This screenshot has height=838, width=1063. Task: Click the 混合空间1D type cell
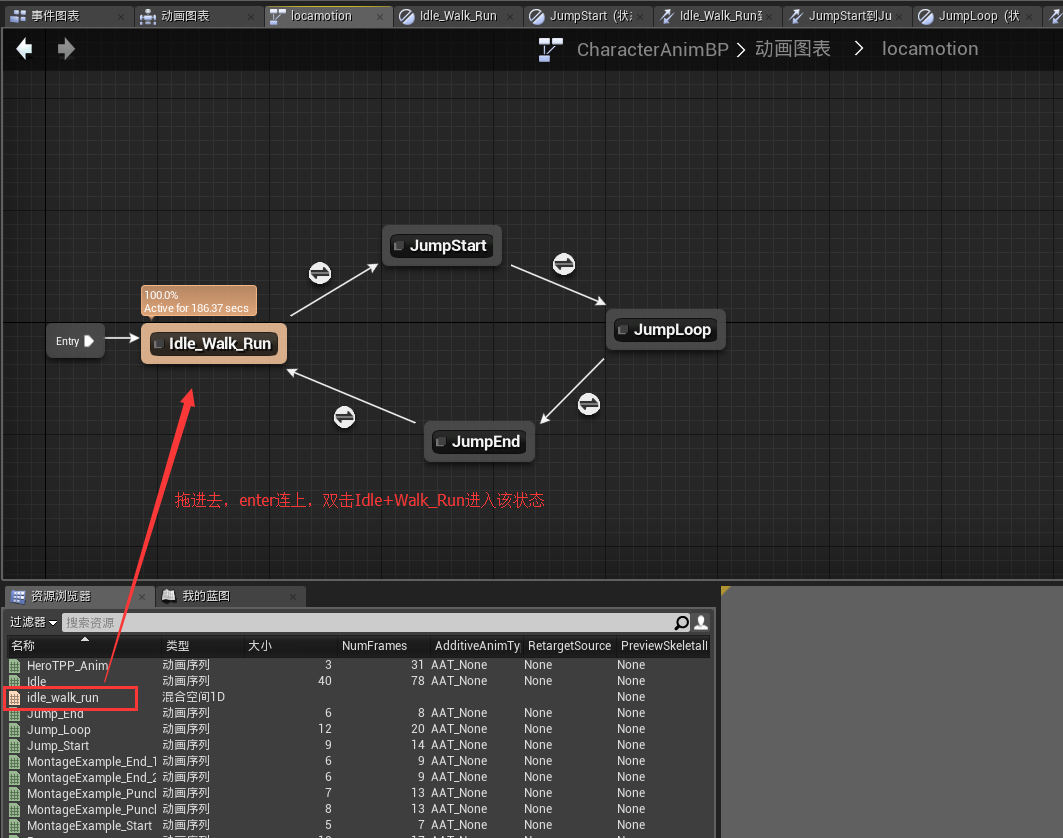click(x=193, y=697)
